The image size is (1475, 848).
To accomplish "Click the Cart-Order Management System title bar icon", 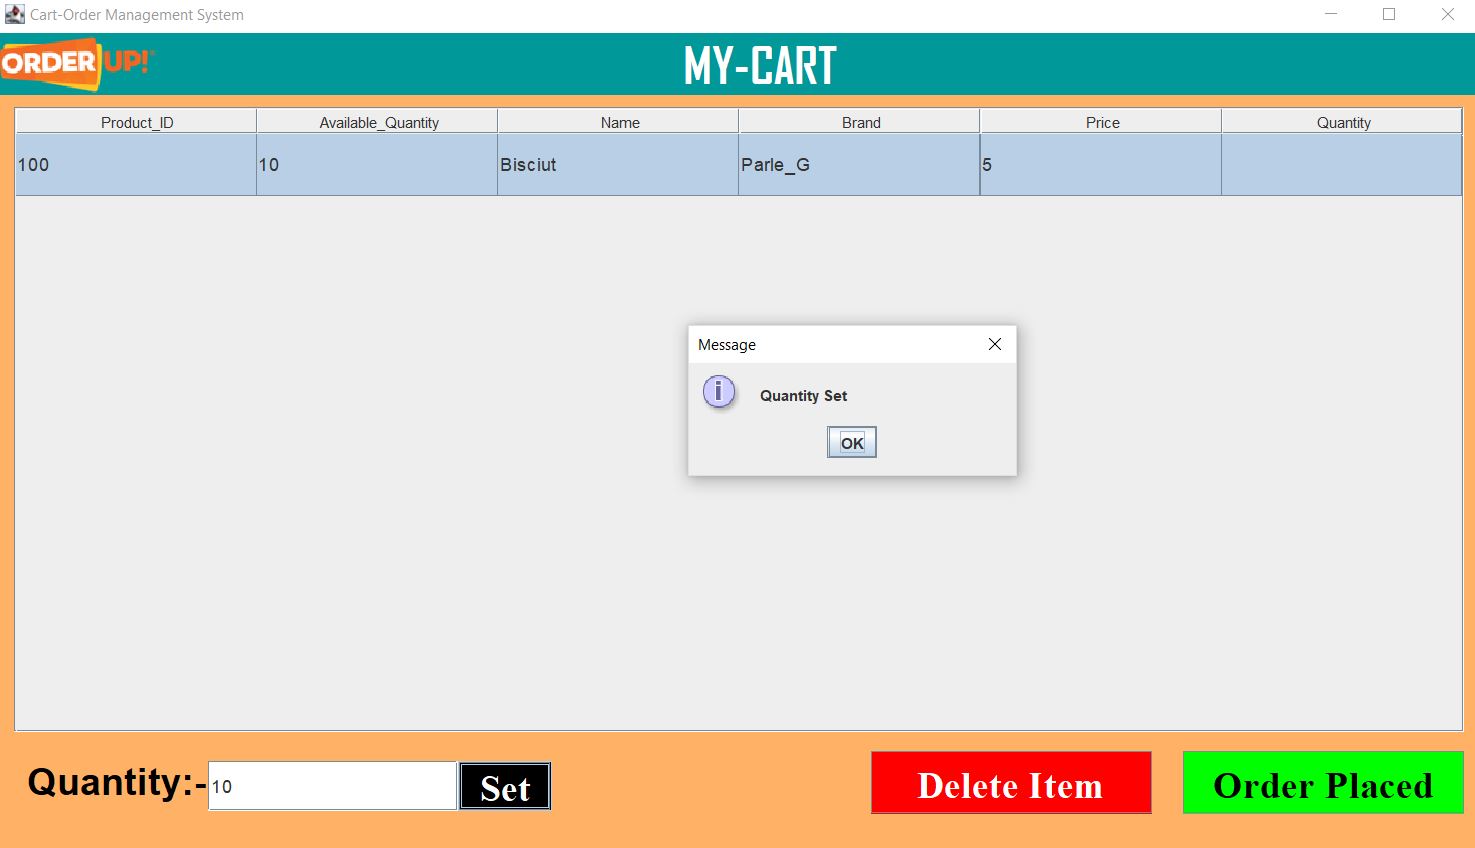I will (14, 14).
